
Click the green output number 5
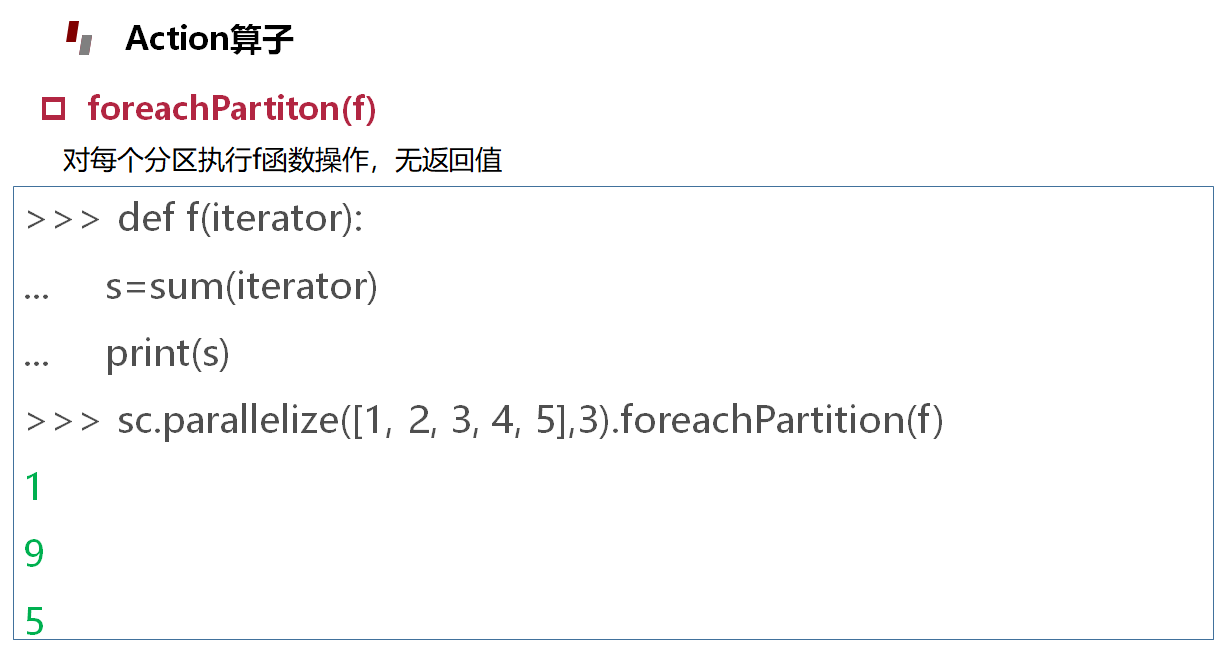click(x=34, y=621)
